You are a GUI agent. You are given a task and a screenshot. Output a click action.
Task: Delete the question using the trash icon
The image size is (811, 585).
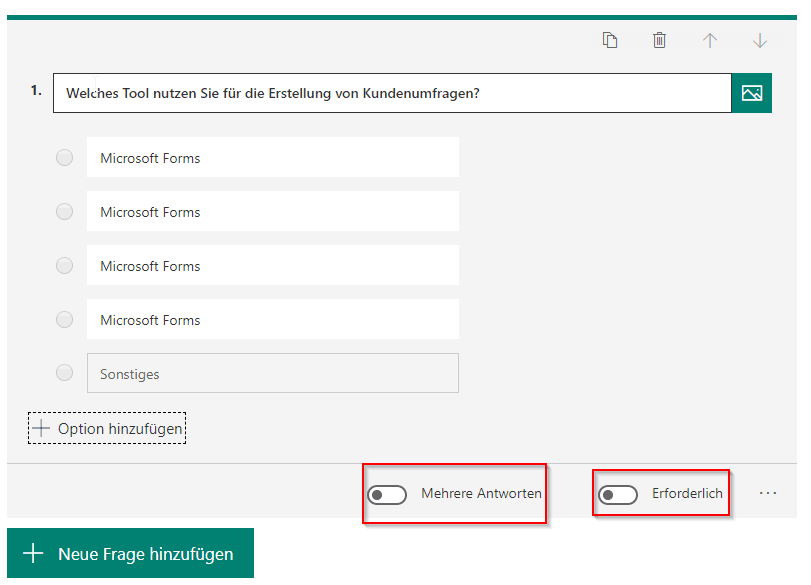pyautogui.click(x=659, y=40)
